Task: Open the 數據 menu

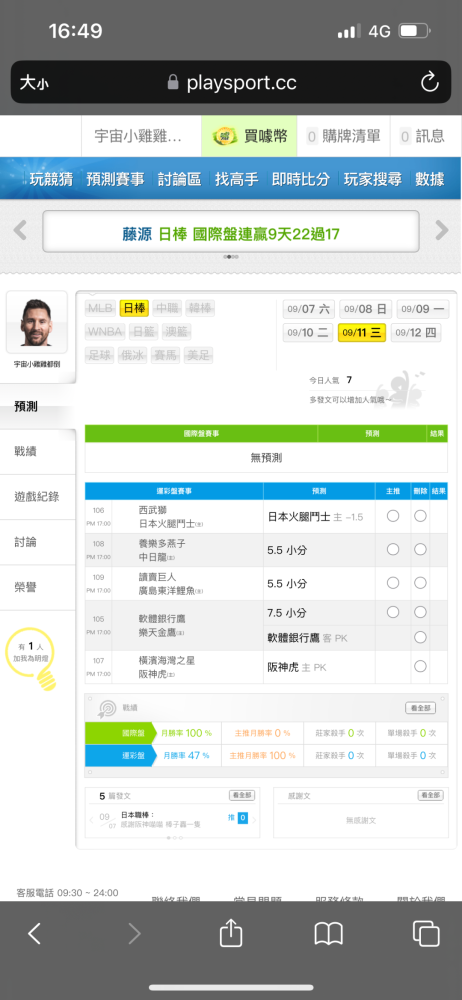Action: tap(429, 179)
